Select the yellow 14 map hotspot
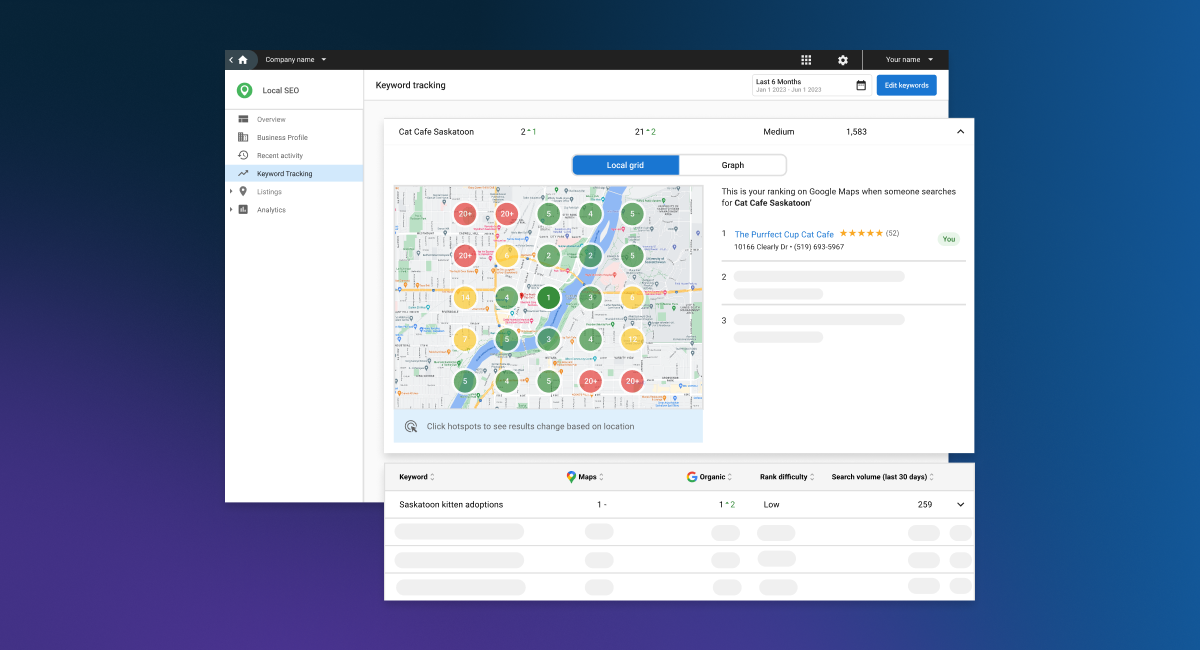1200x650 pixels. [x=465, y=297]
